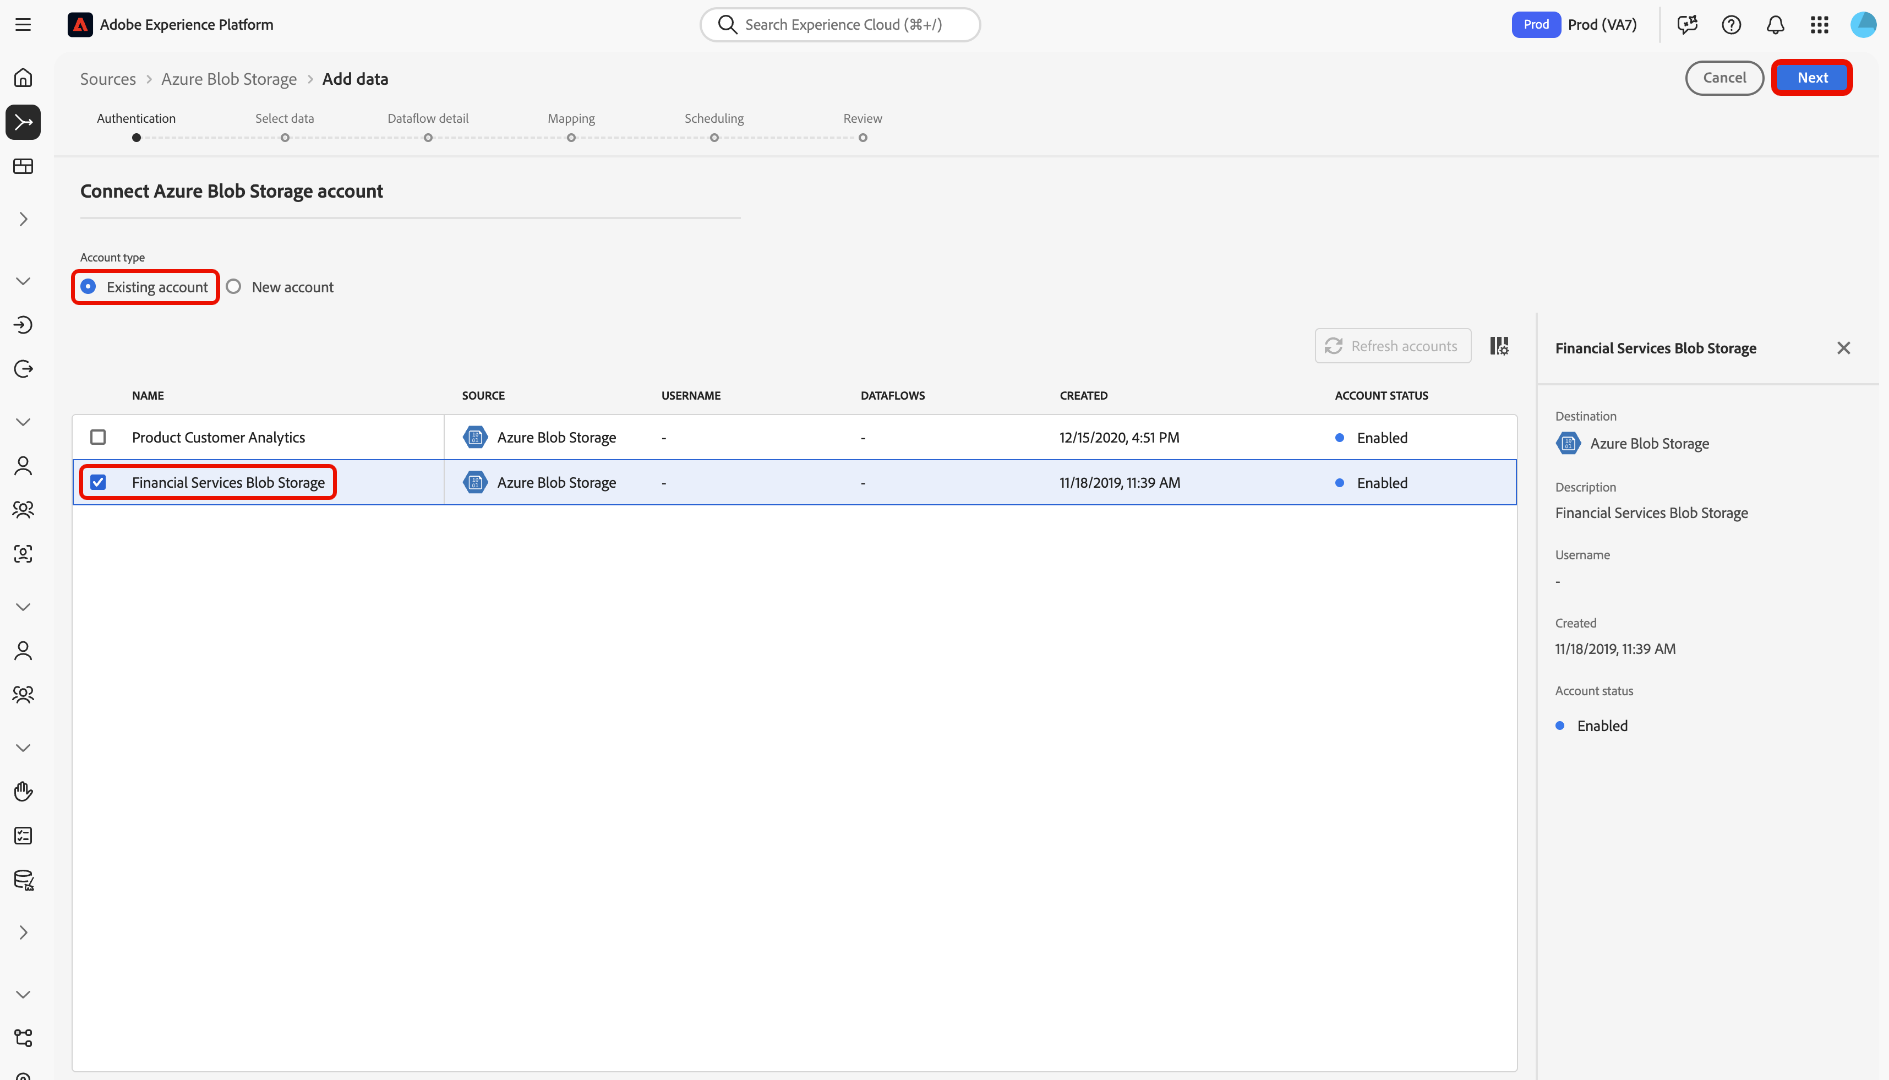Viewport: 1889px width, 1080px height.
Task: Open the Help question-mark icon
Action: (1731, 25)
